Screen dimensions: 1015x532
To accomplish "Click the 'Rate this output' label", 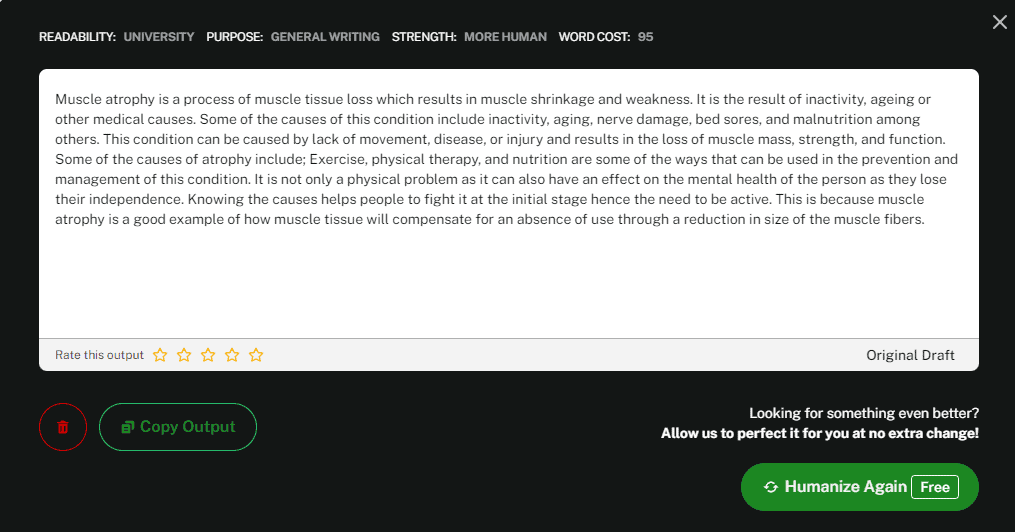I will tap(99, 355).
